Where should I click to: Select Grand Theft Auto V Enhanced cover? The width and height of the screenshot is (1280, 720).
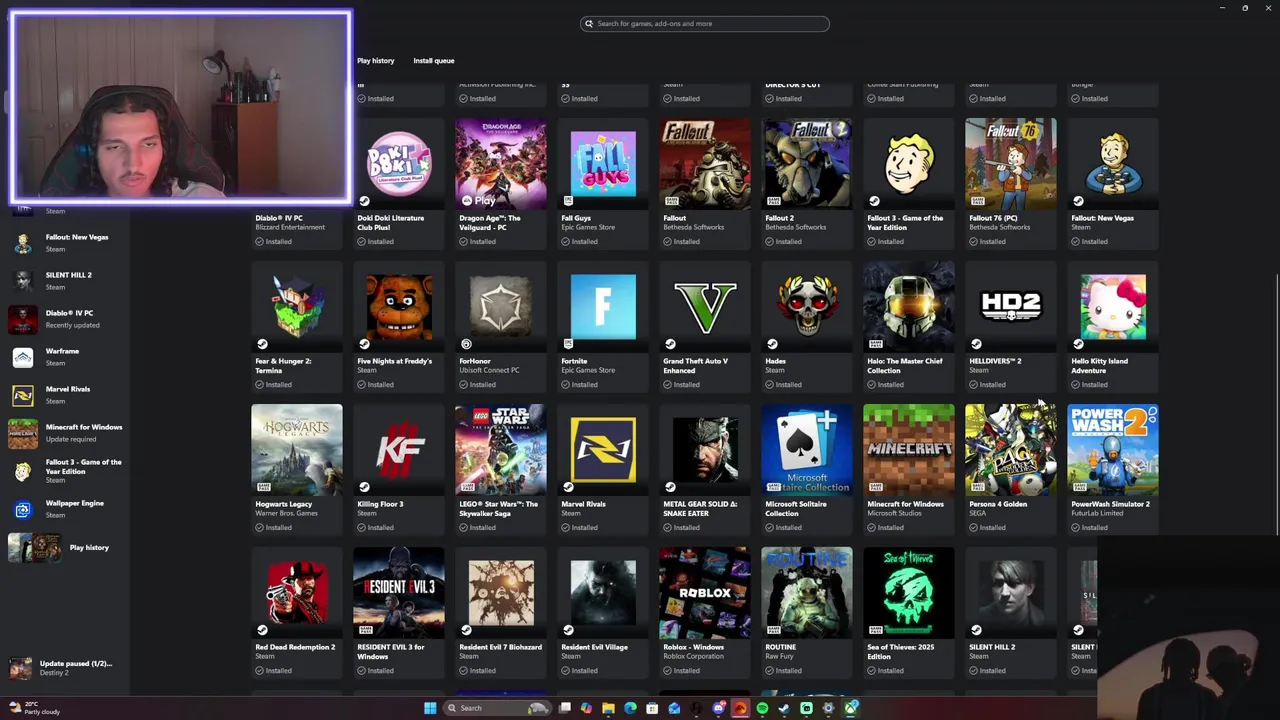705,307
